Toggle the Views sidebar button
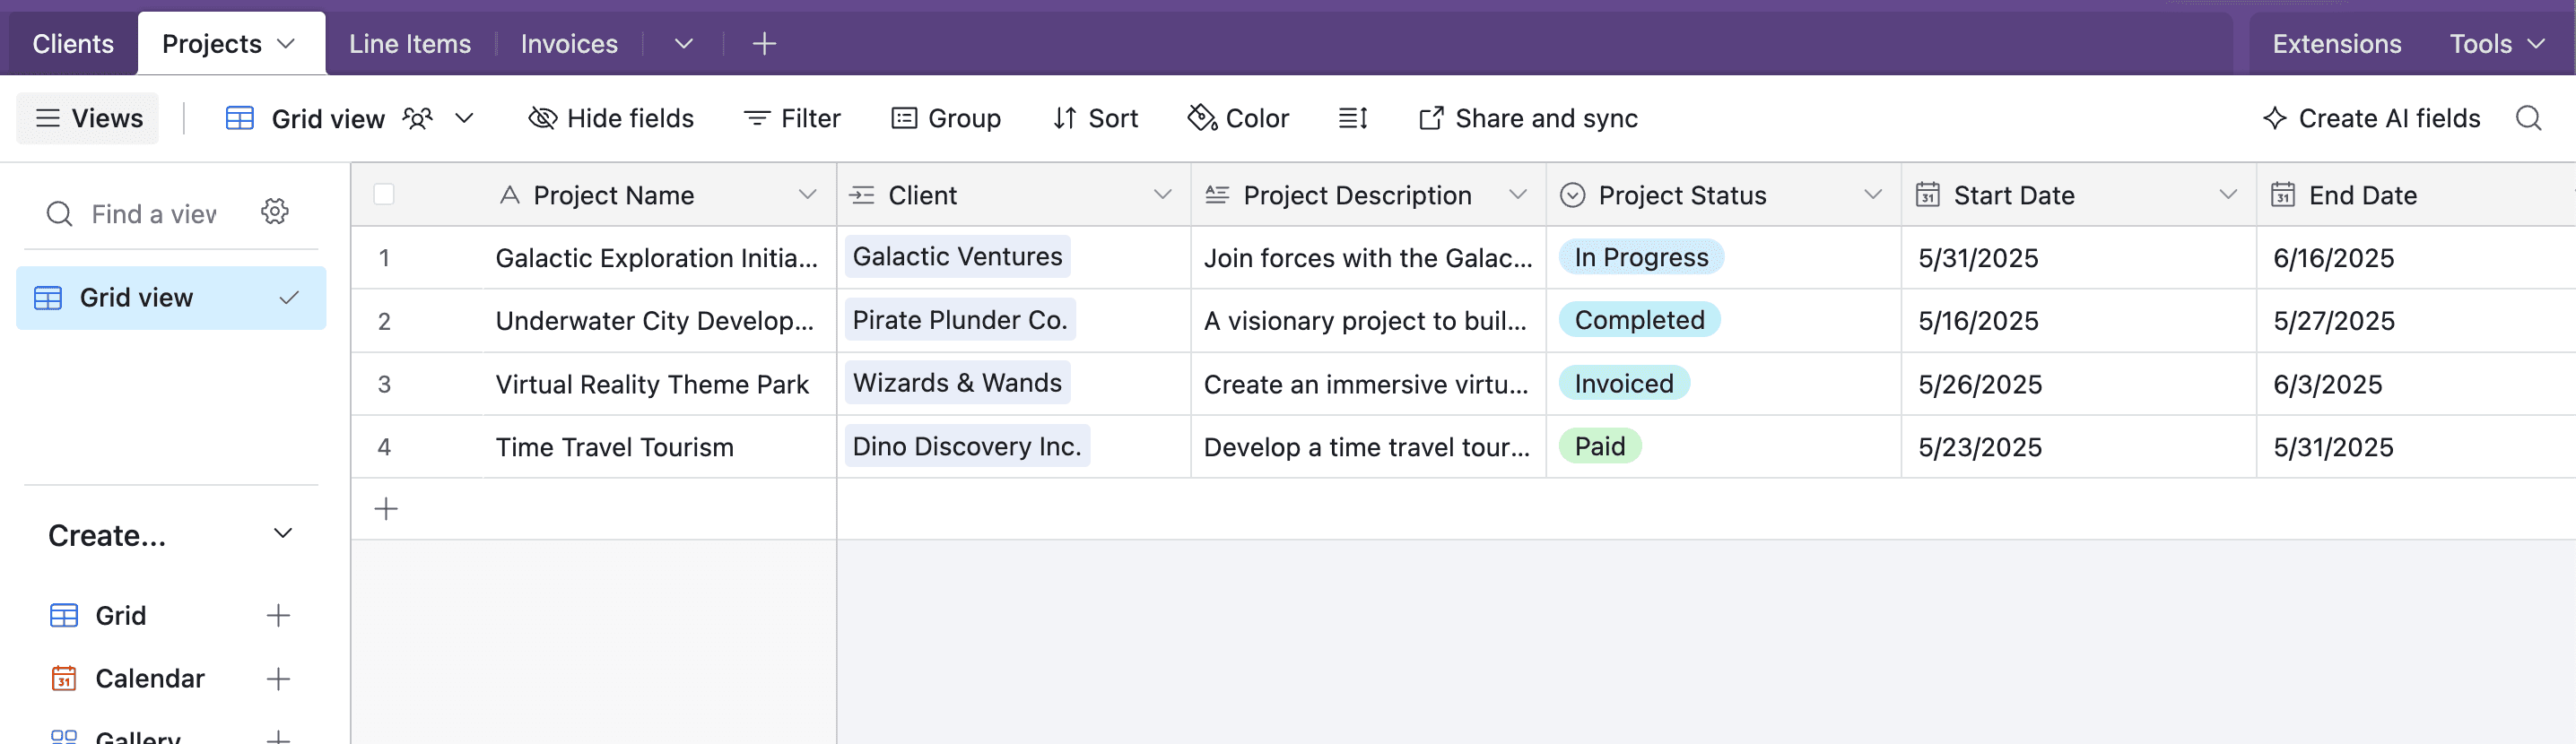This screenshot has width=2576, height=744. [x=88, y=118]
